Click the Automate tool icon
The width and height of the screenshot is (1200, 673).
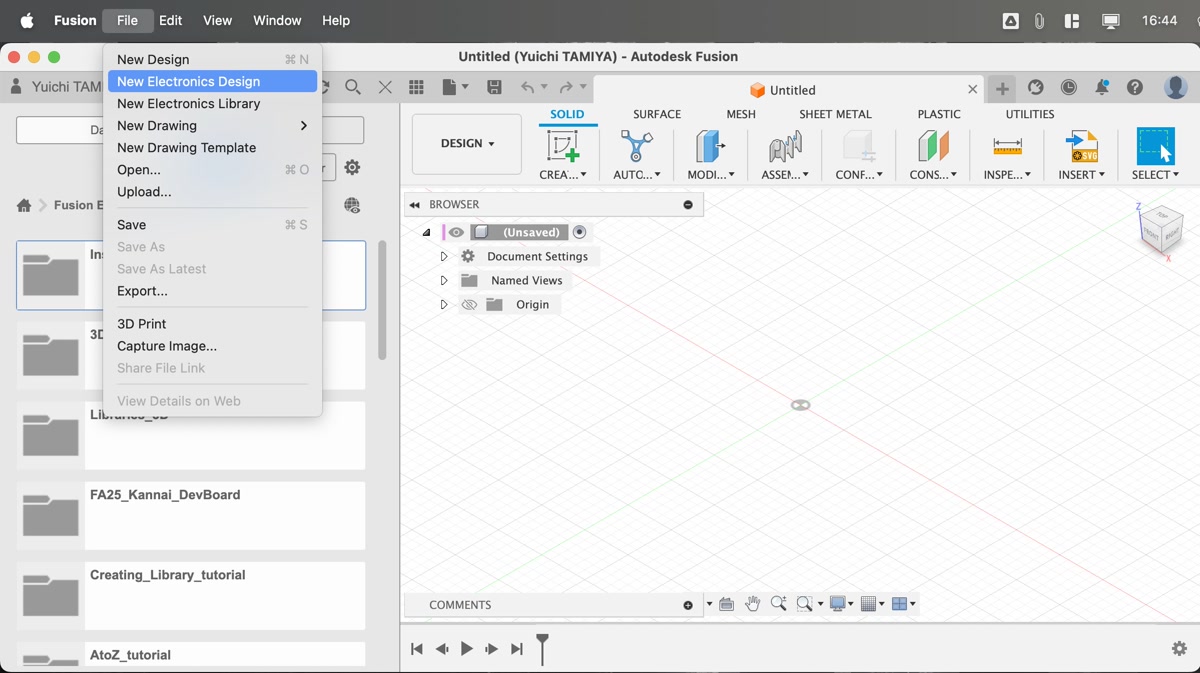pos(636,147)
